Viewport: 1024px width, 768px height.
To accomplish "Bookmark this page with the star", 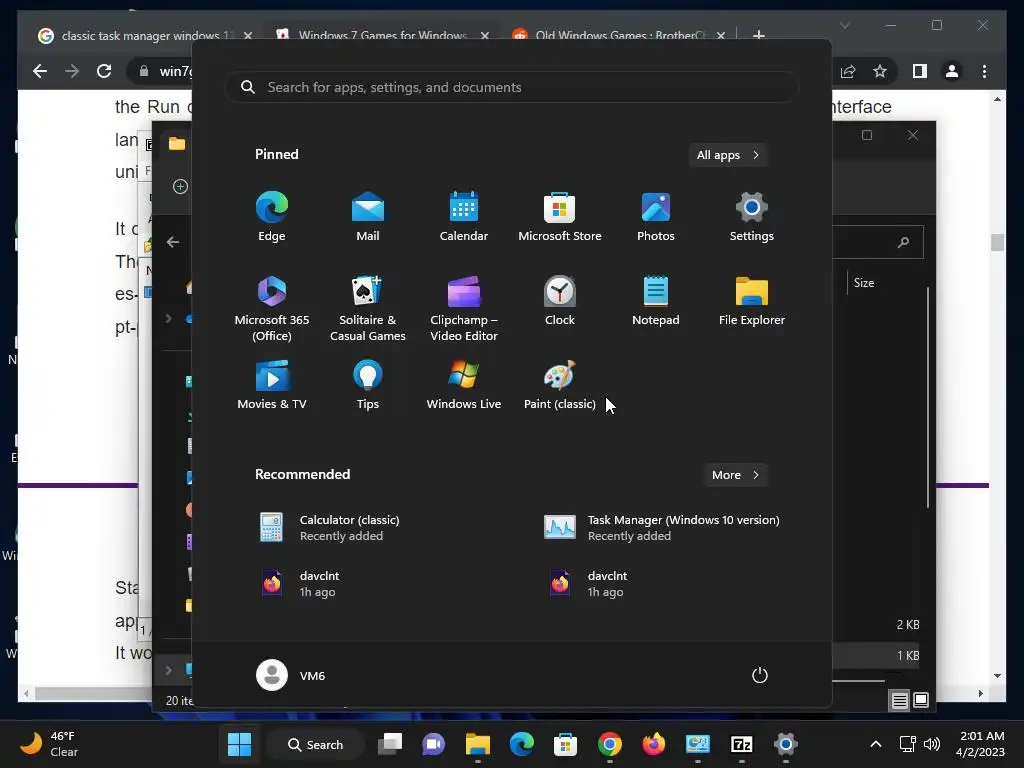I will point(880,71).
